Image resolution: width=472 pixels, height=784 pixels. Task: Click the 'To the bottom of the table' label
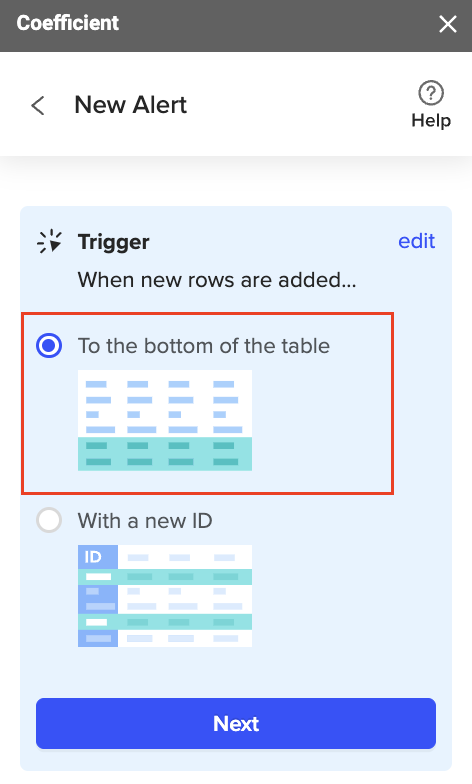(x=204, y=346)
